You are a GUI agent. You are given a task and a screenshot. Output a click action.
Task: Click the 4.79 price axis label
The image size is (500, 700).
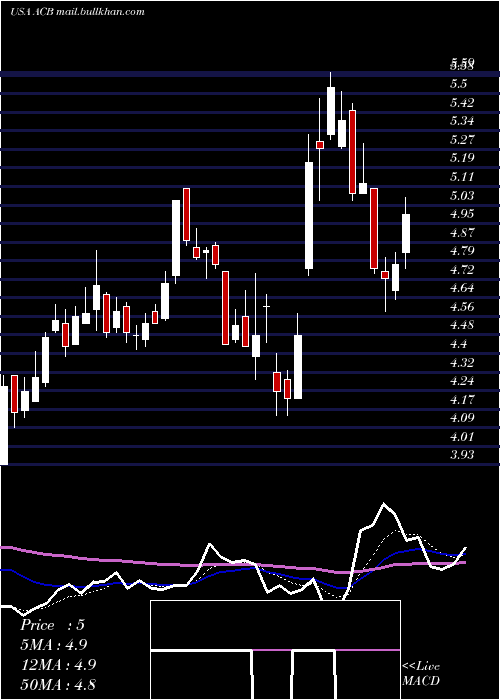(462, 251)
